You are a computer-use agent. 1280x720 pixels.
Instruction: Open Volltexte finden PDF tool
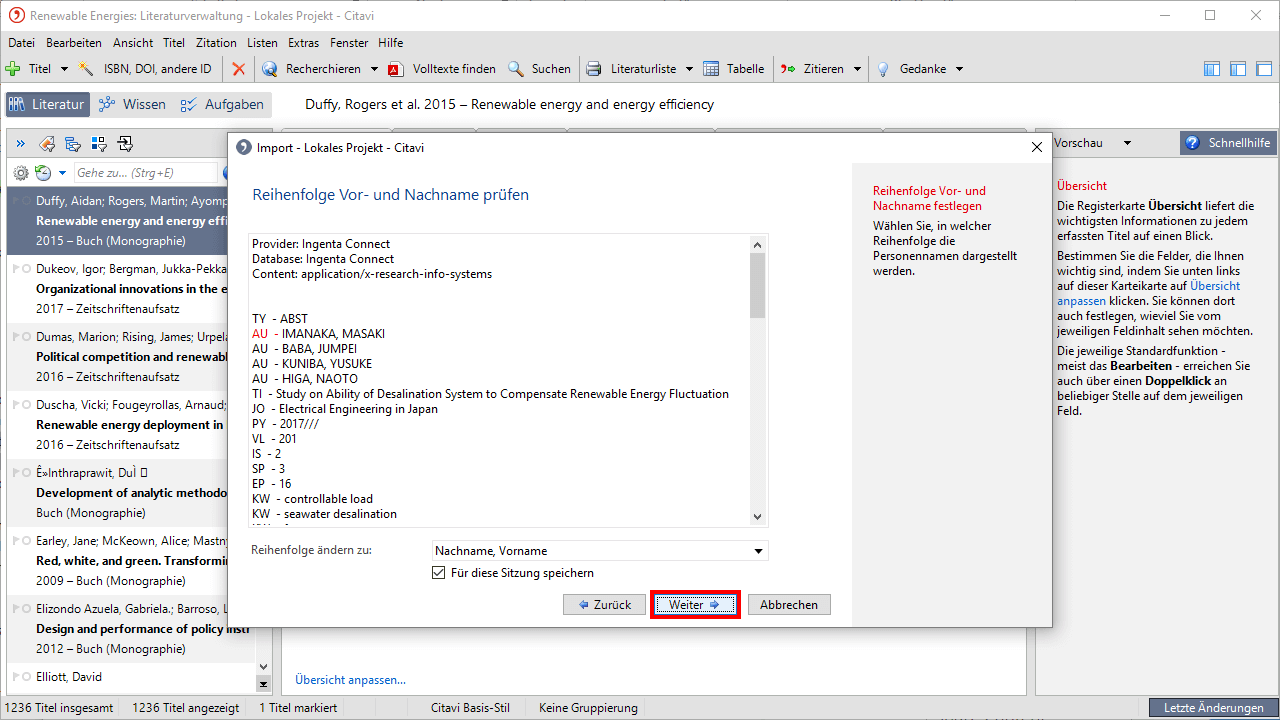[x=395, y=69]
